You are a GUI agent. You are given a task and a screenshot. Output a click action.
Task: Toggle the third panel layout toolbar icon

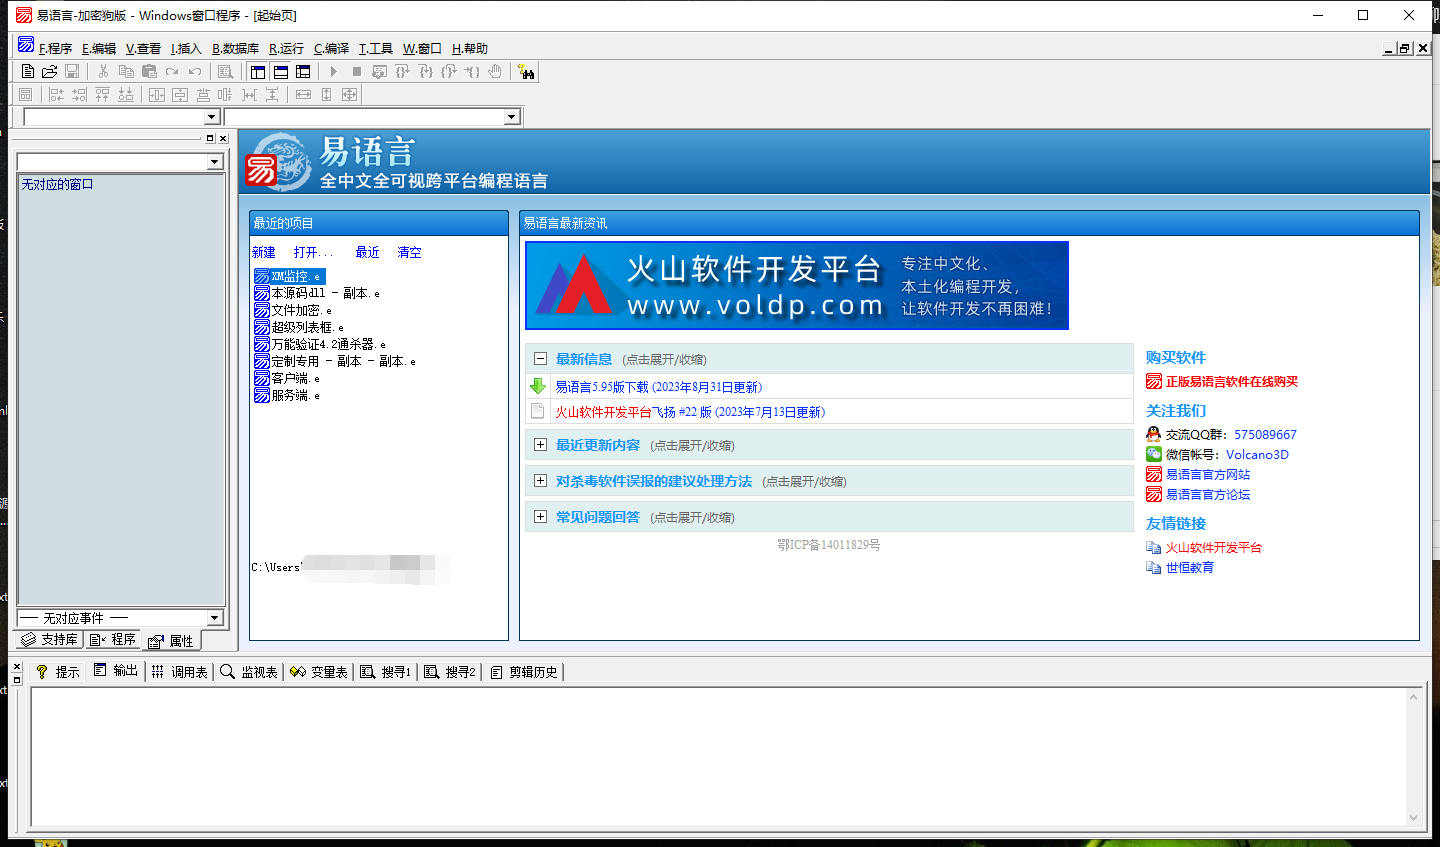tap(303, 72)
